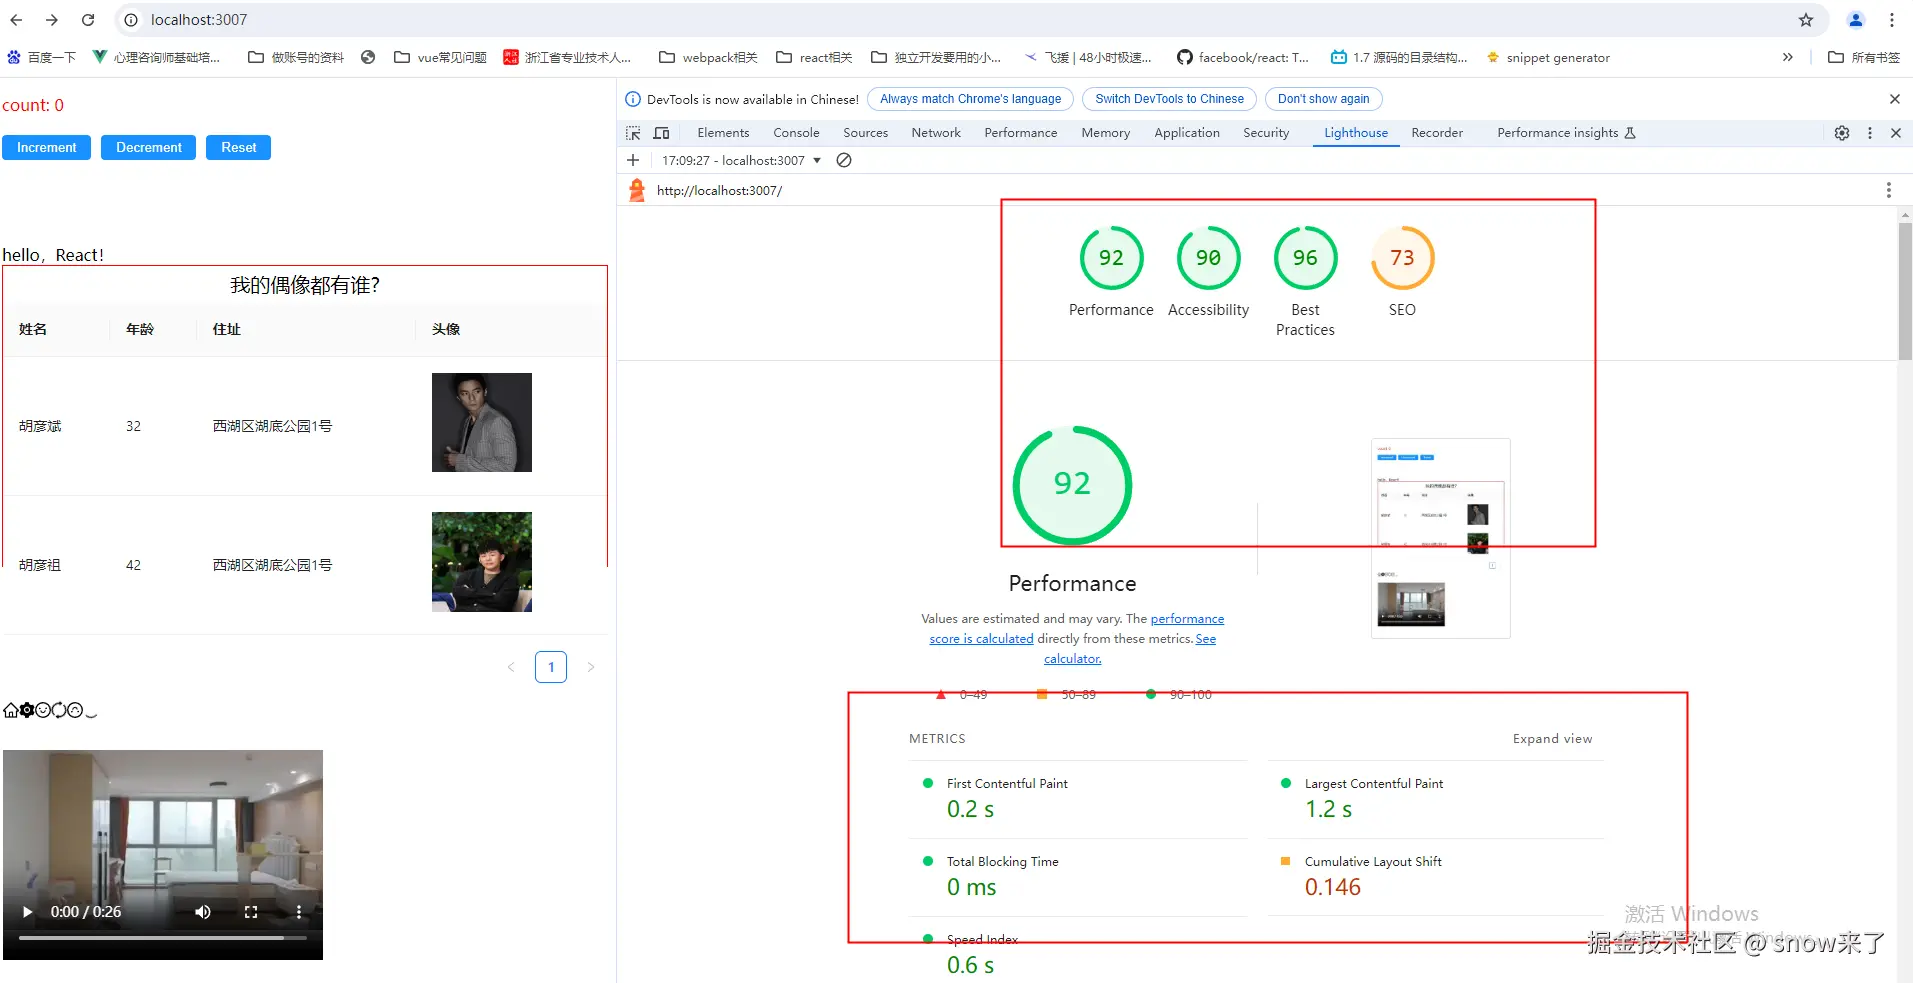Reset the counter
1913x983 pixels.
238,147
